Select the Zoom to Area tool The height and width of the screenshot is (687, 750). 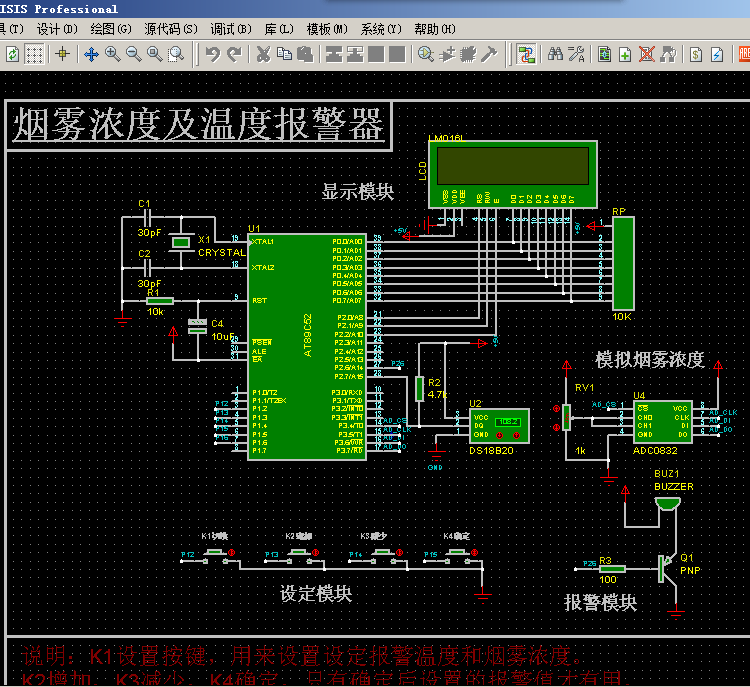(176, 54)
